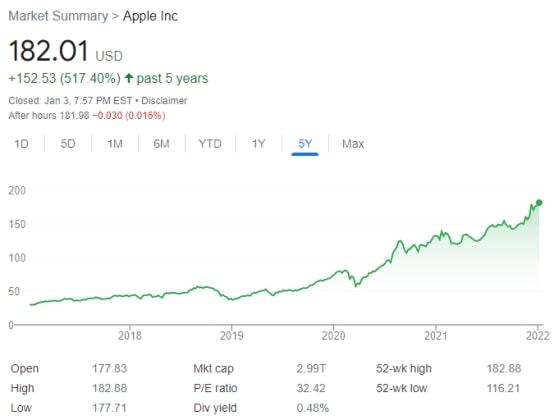Click the Apple Inc title text
This screenshot has width=554, height=420.
tap(151, 16)
